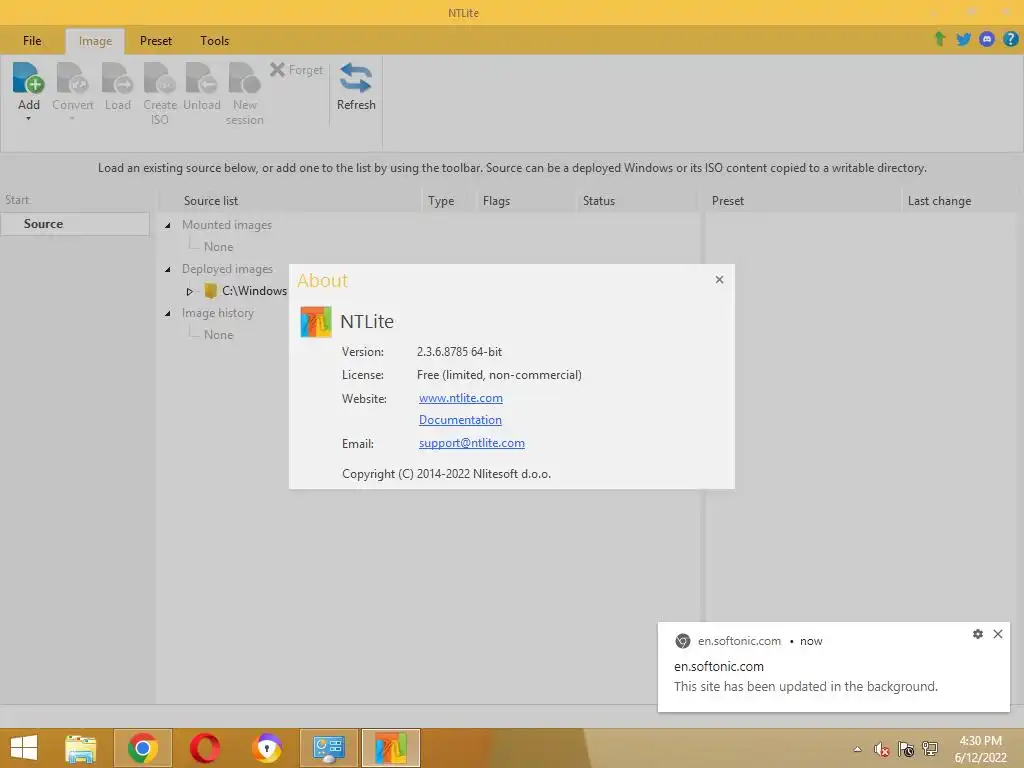Click the Forget toolbar button
Image resolution: width=1024 pixels, height=768 pixels.
click(296, 69)
